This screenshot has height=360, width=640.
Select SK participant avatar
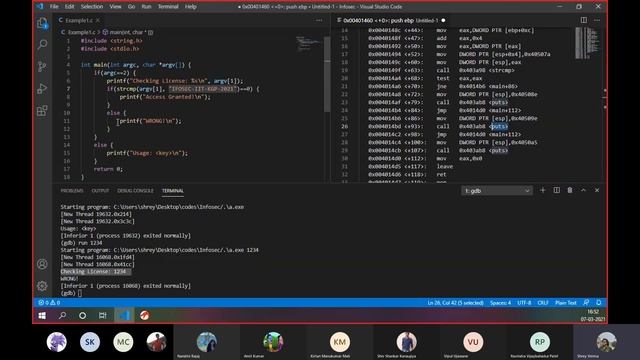90,342
